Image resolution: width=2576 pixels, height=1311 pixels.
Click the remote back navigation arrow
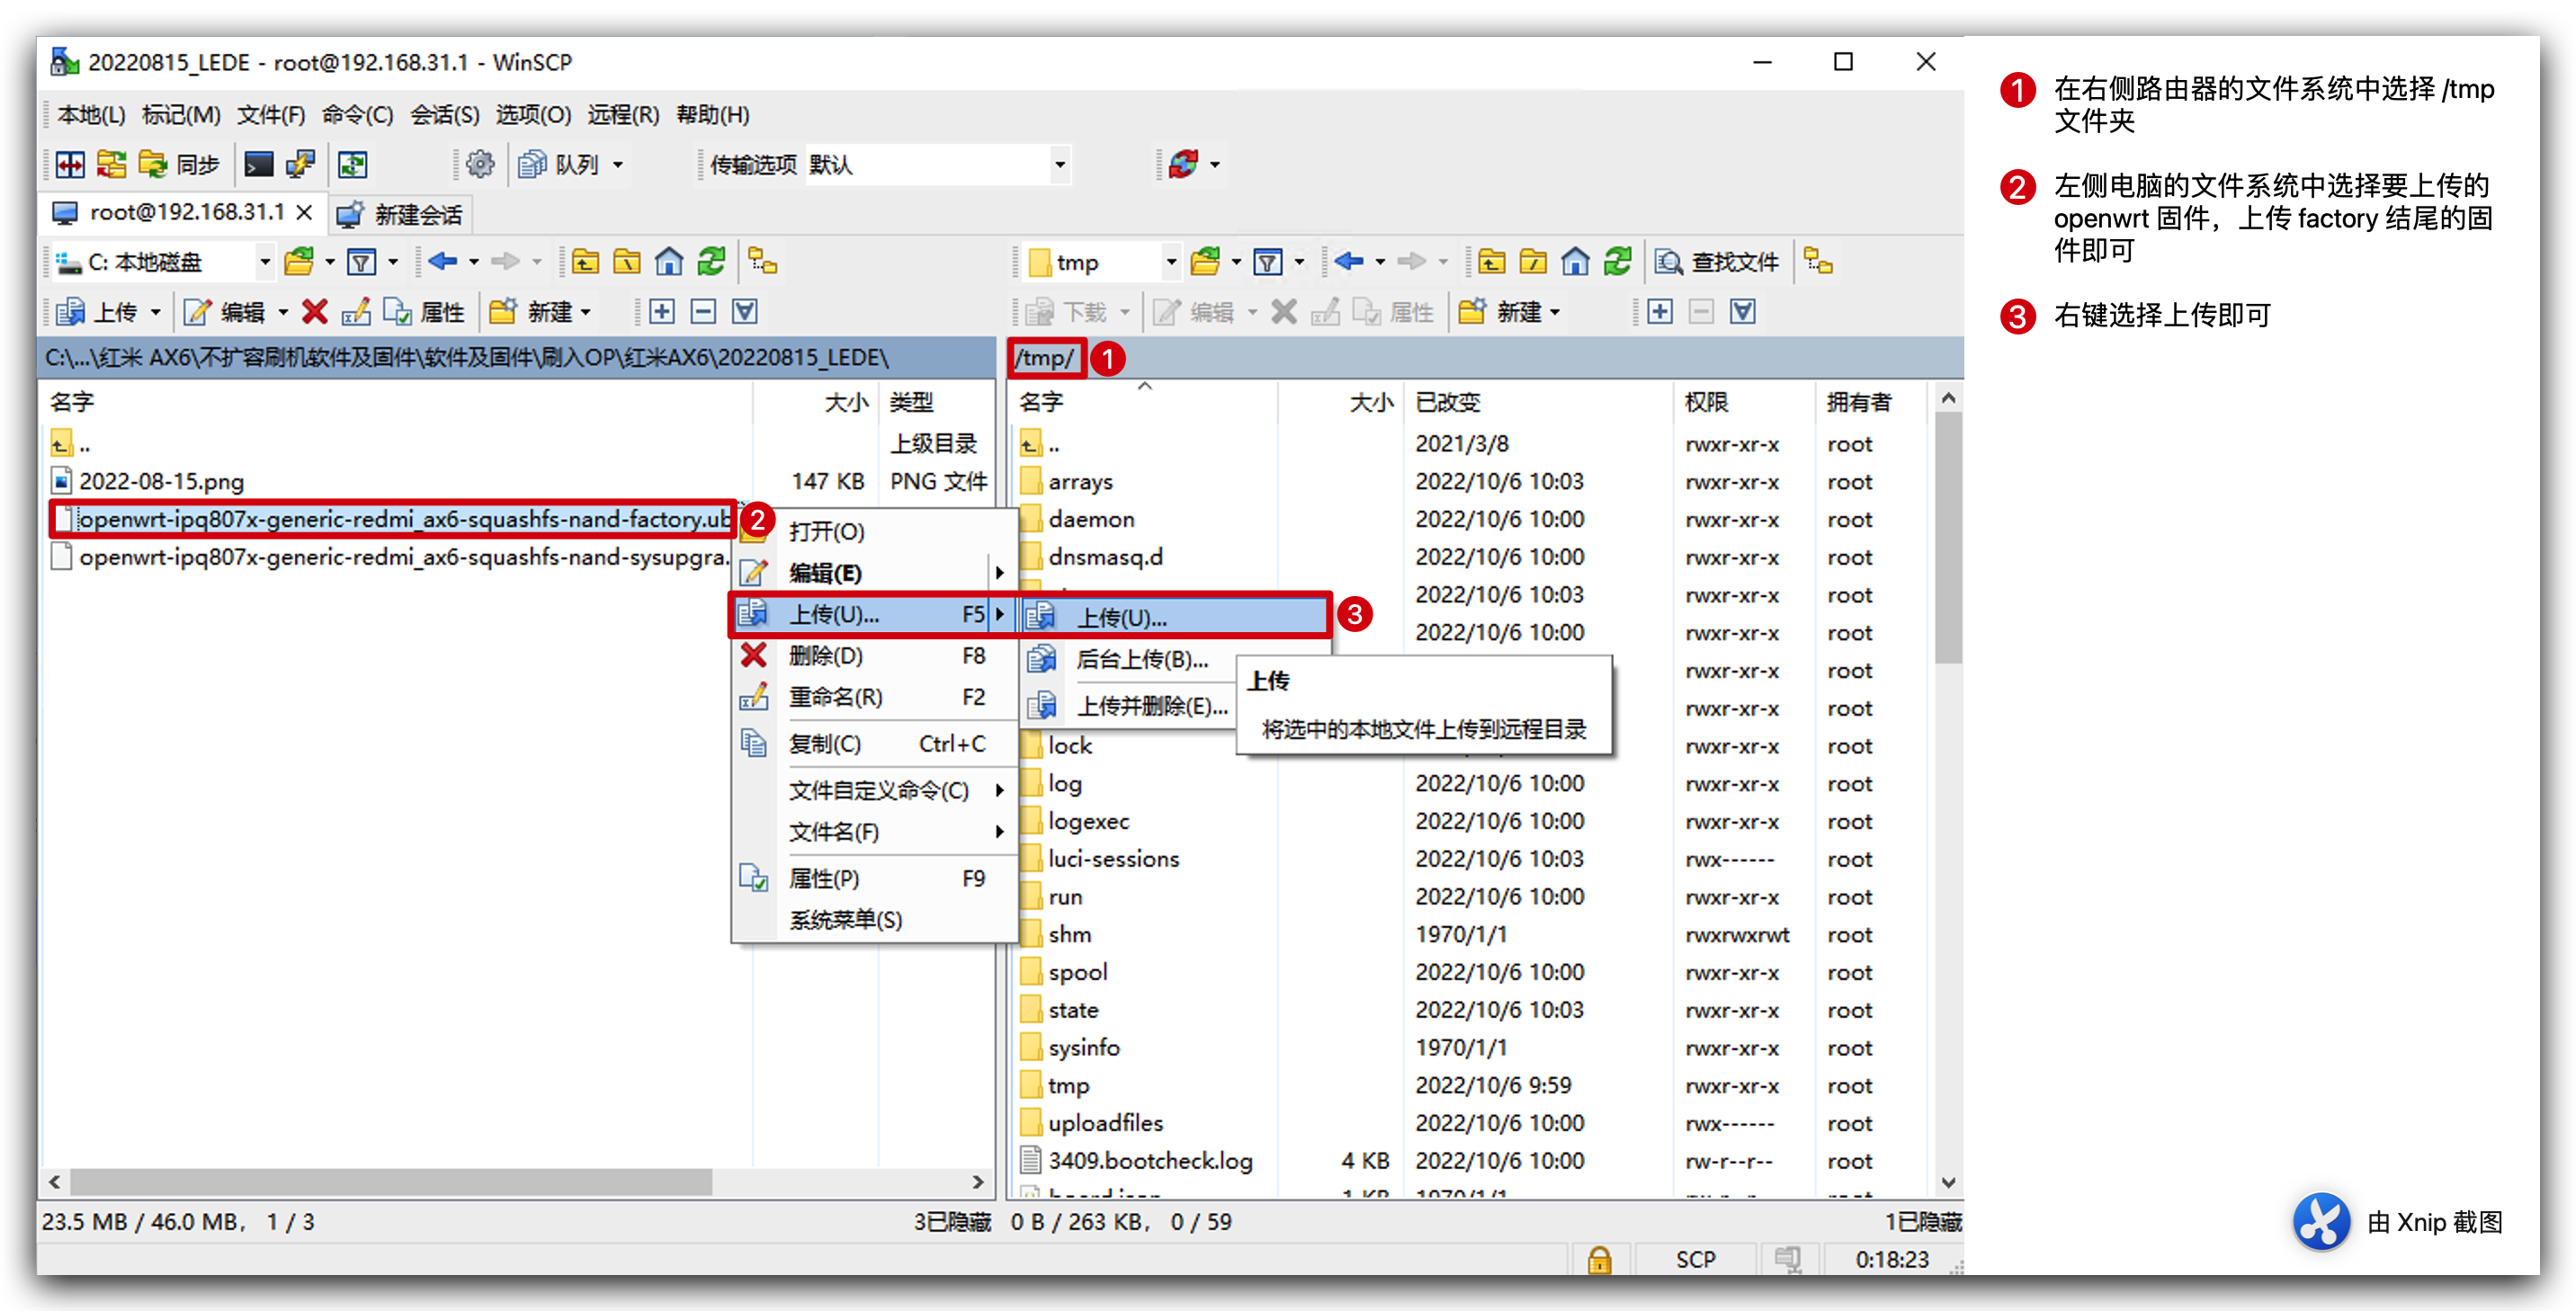pos(1349,262)
